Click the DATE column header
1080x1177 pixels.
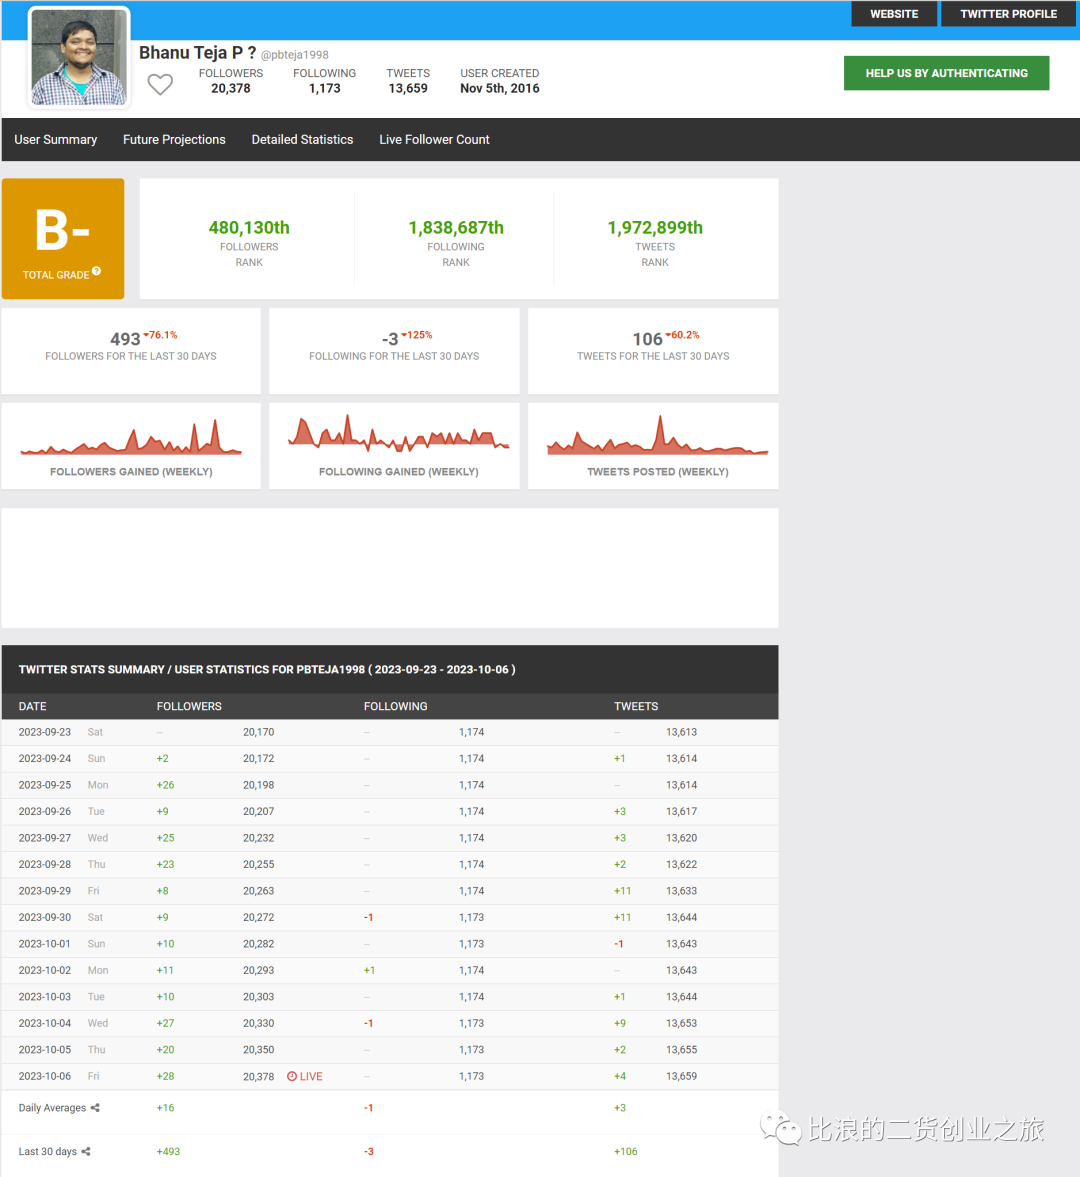32,706
